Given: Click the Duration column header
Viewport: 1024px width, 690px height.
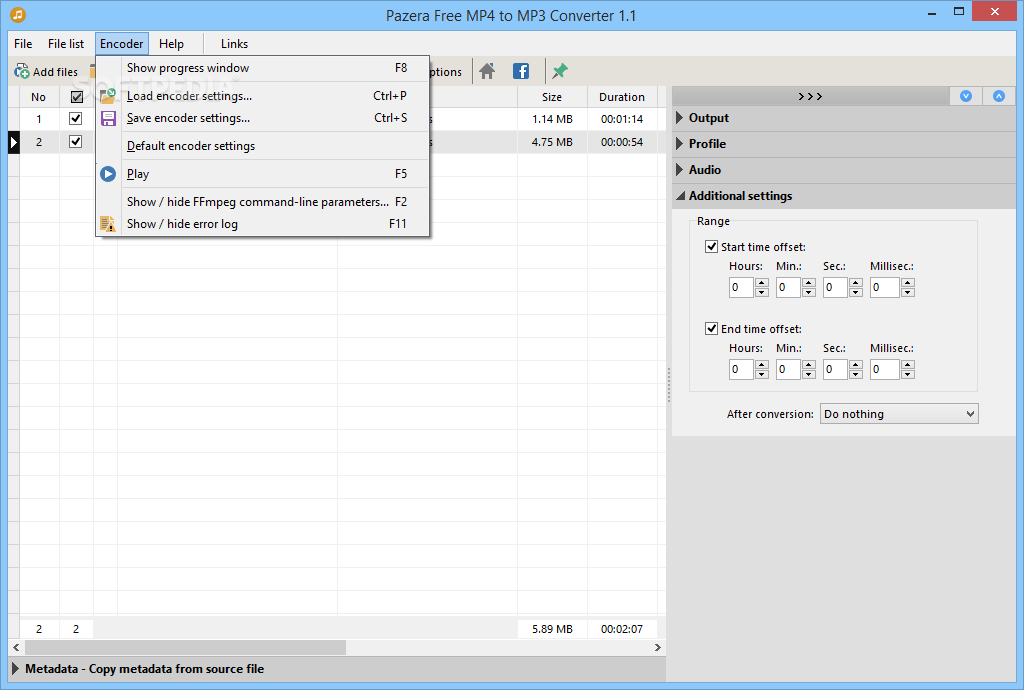Looking at the screenshot, I should coord(622,97).
